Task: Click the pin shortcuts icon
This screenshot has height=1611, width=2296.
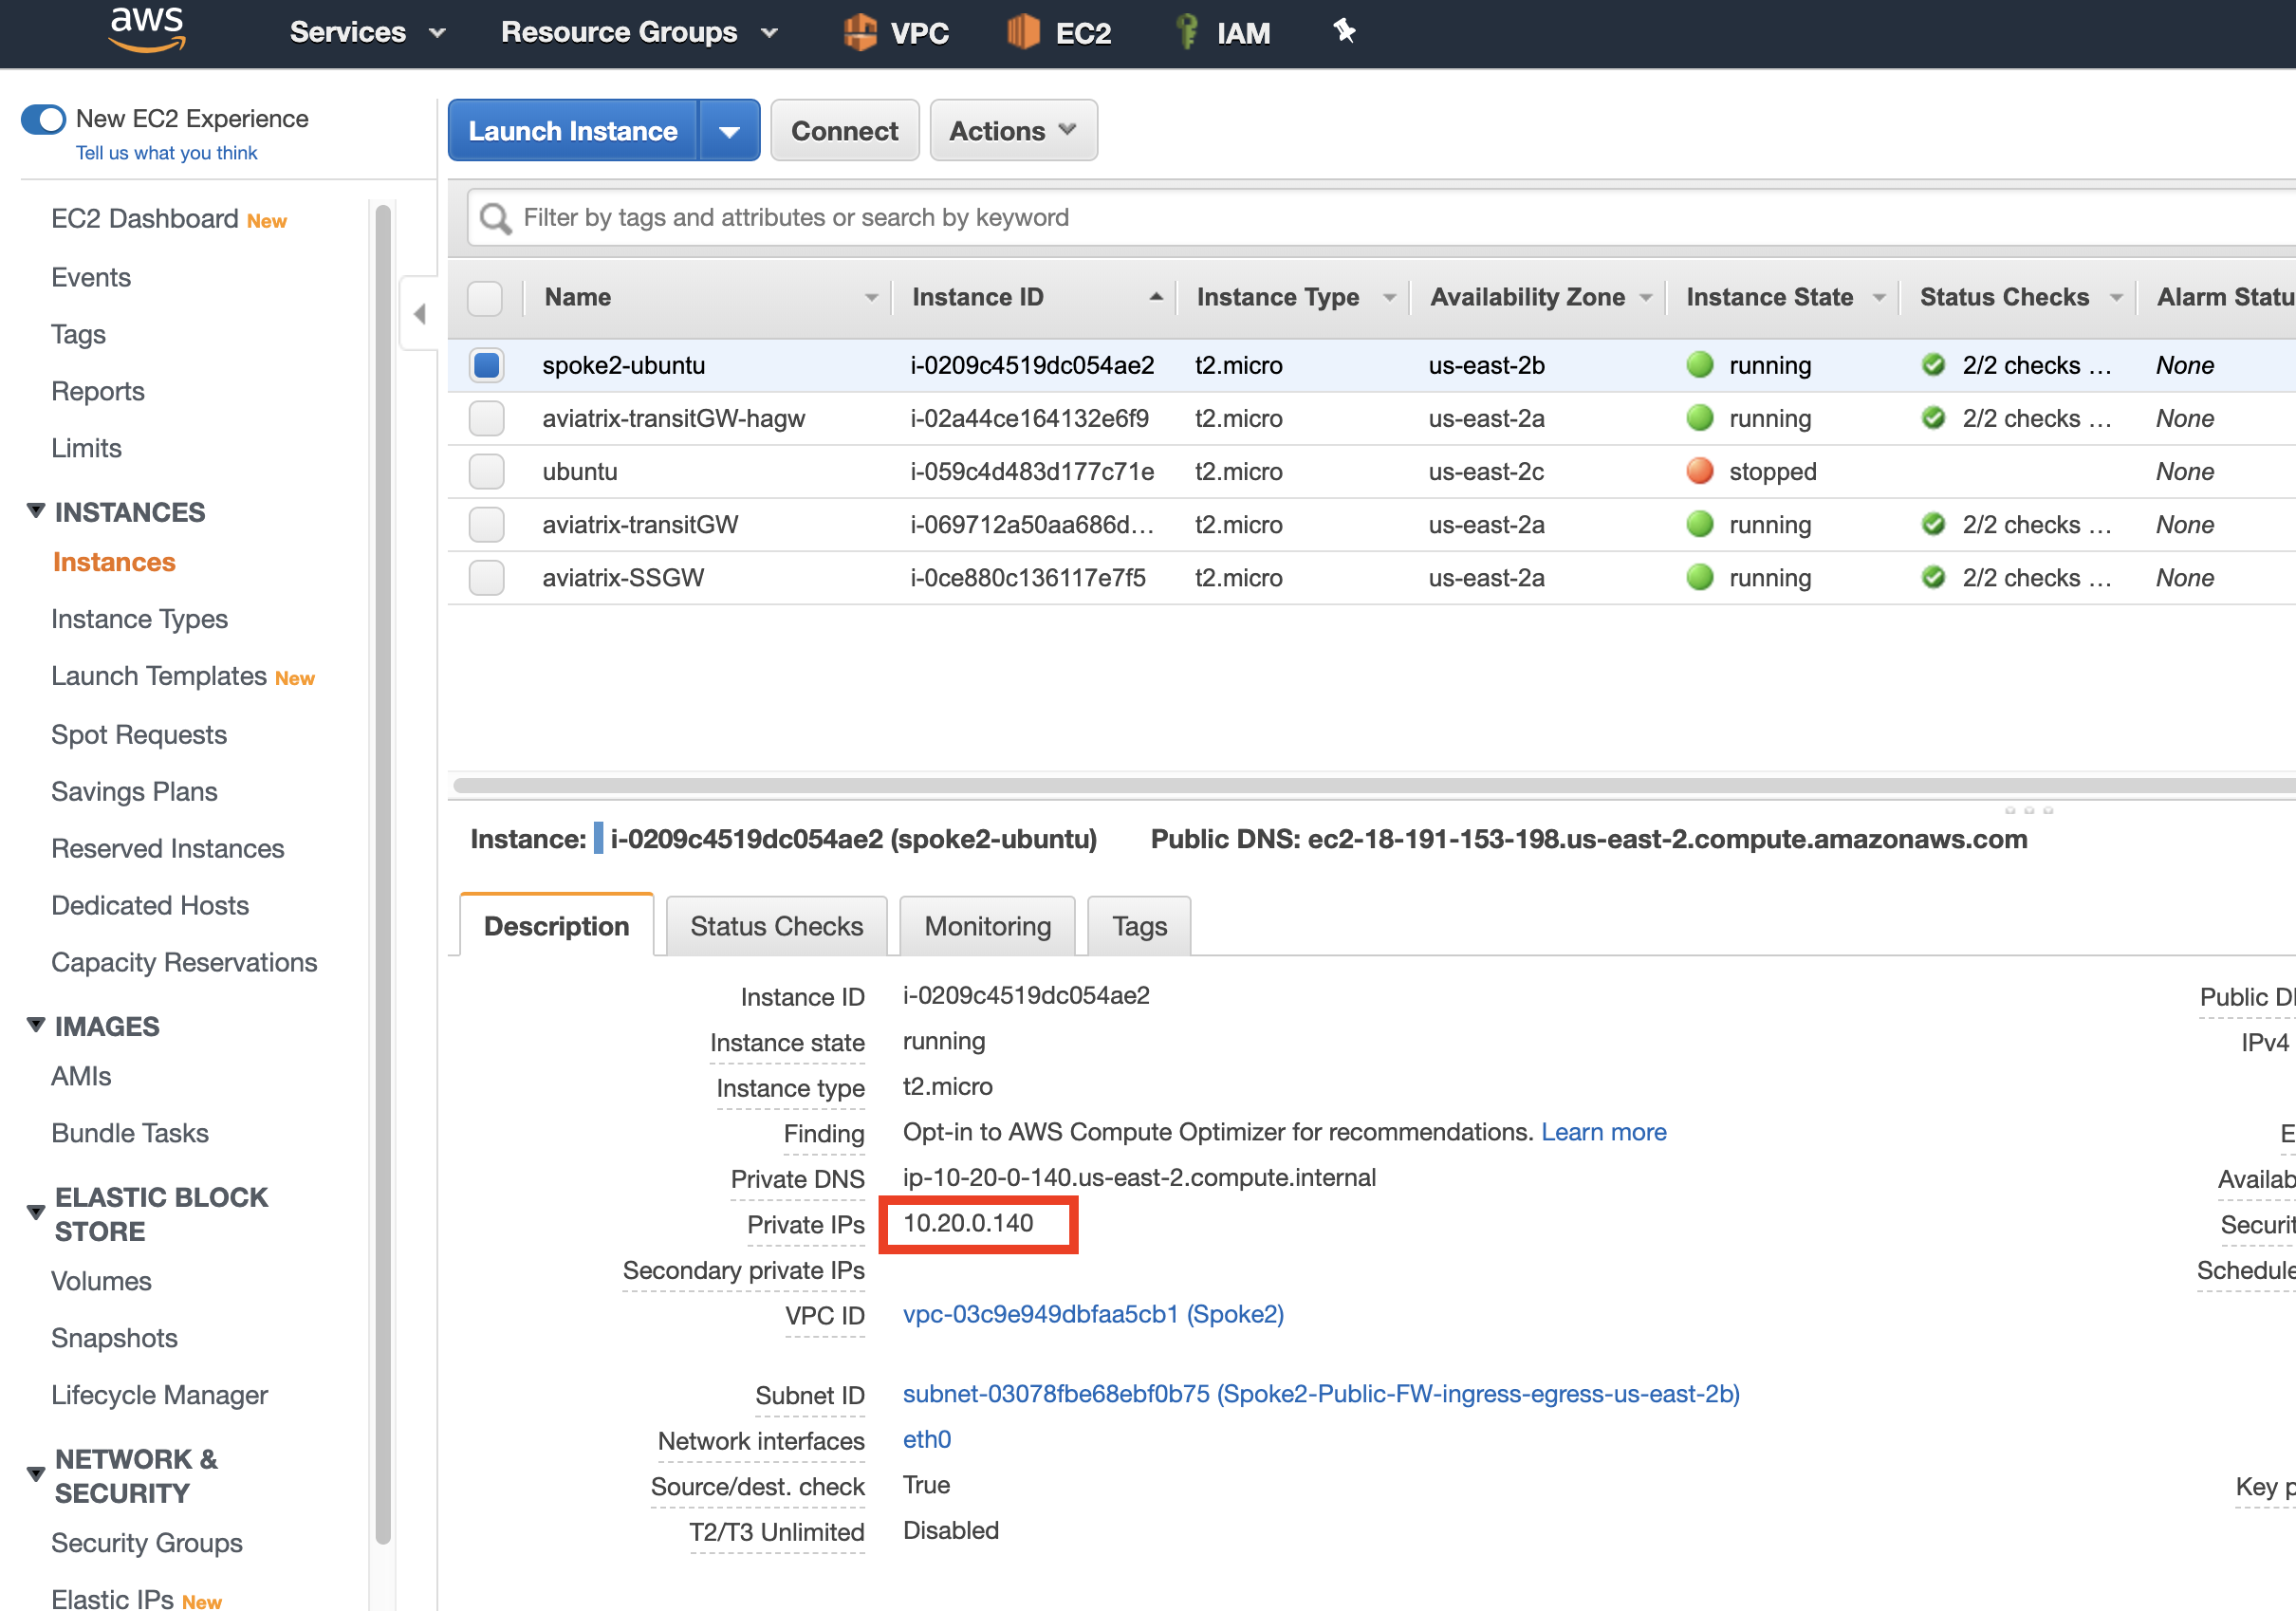Action: (1345, 31)
